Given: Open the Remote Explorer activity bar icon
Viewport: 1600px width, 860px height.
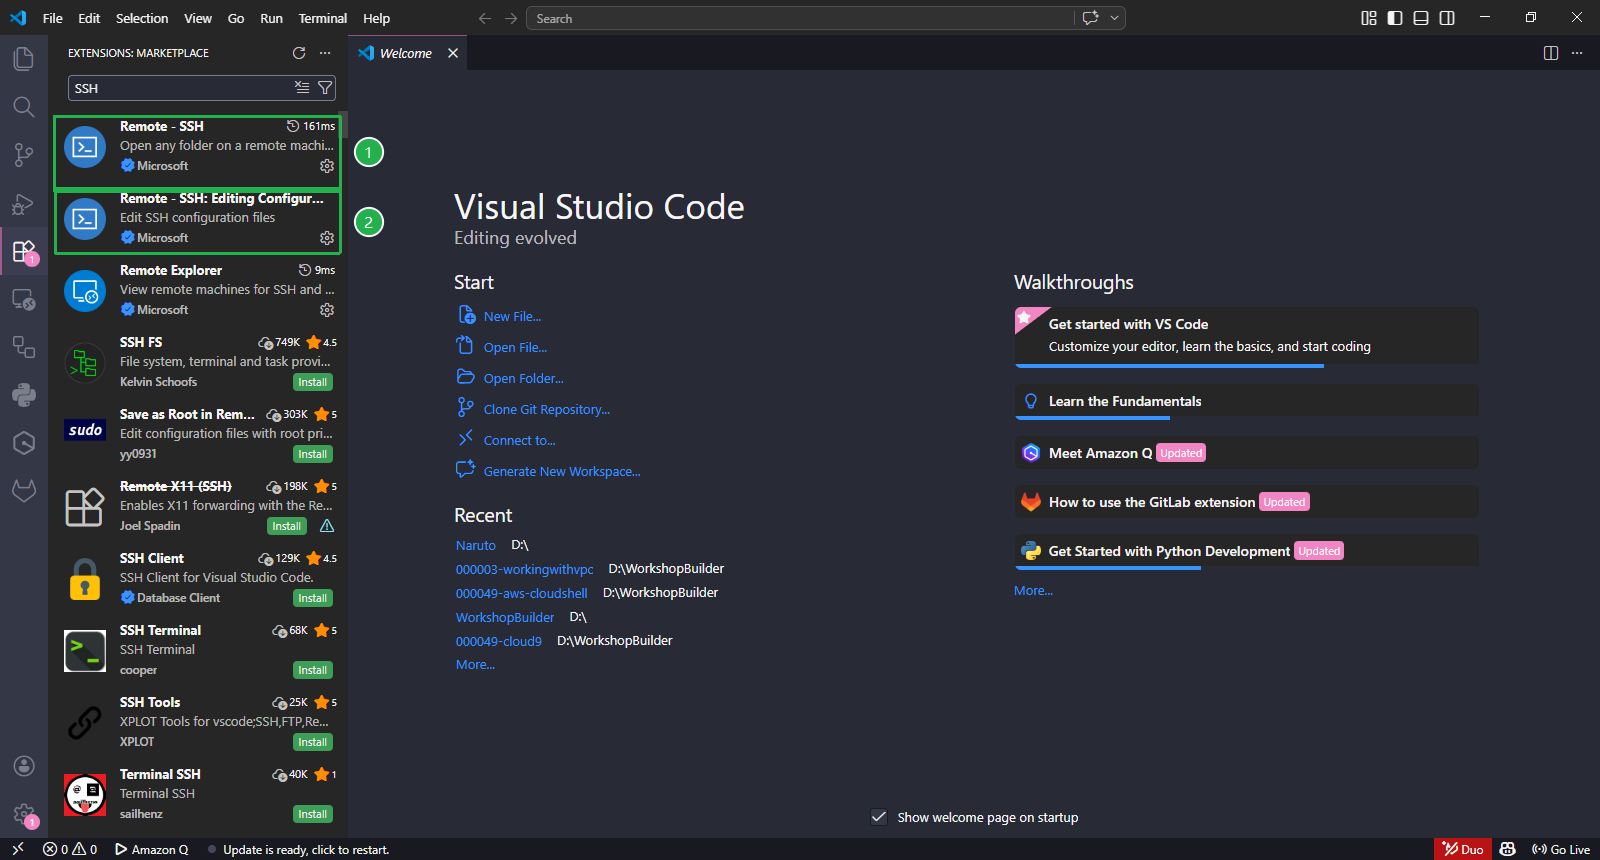Looking at the screenshot, I should tap(24, 299).
